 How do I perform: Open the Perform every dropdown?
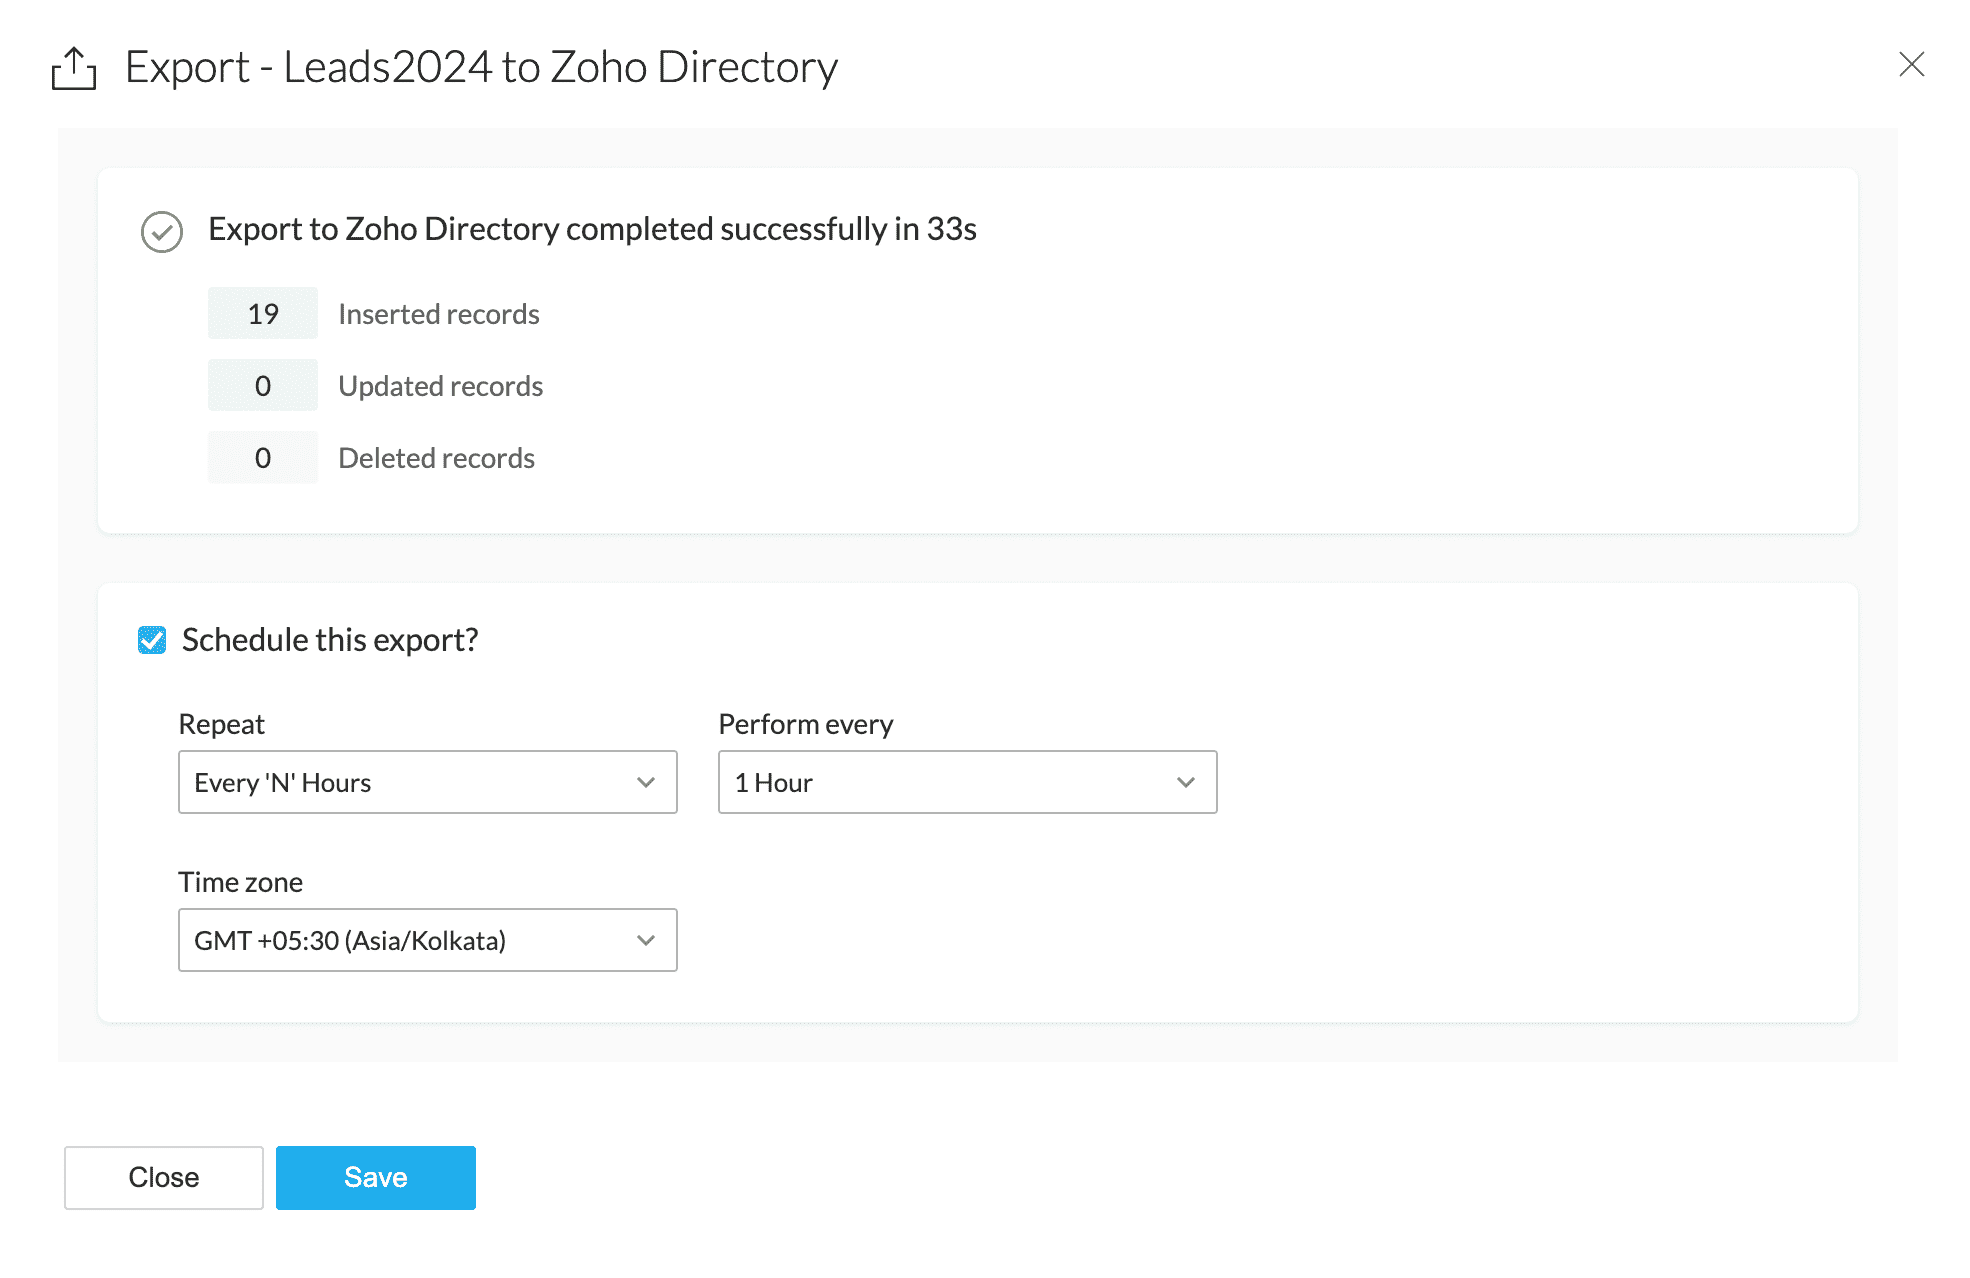click(967, 782)
